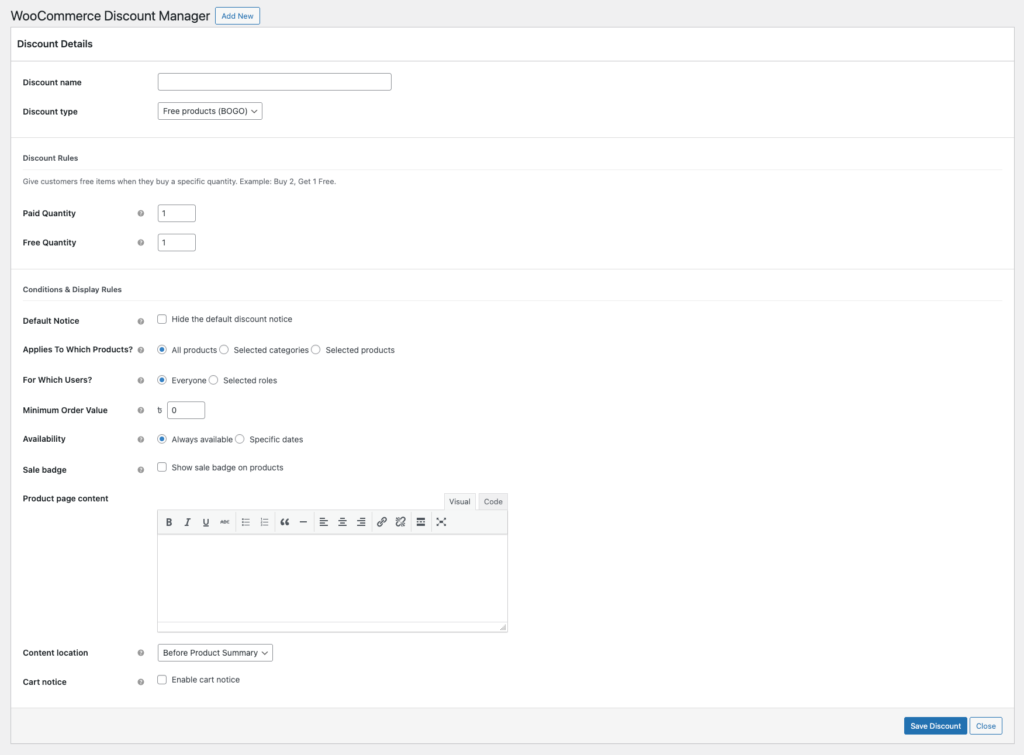Align editor text center
1024x755 pixels.
coord(342,522)
